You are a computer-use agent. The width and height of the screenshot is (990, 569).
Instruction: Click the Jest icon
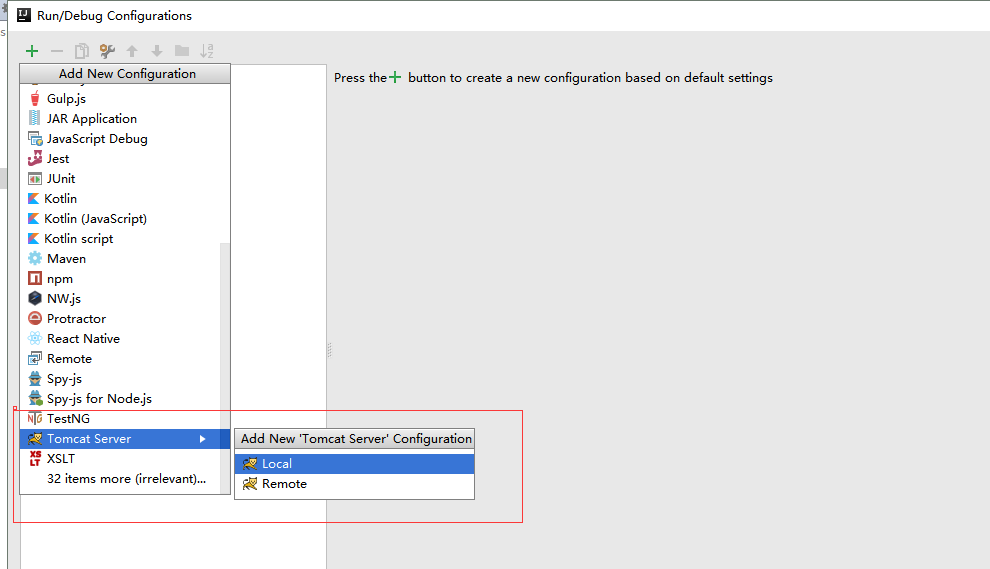tap(35, 159)
